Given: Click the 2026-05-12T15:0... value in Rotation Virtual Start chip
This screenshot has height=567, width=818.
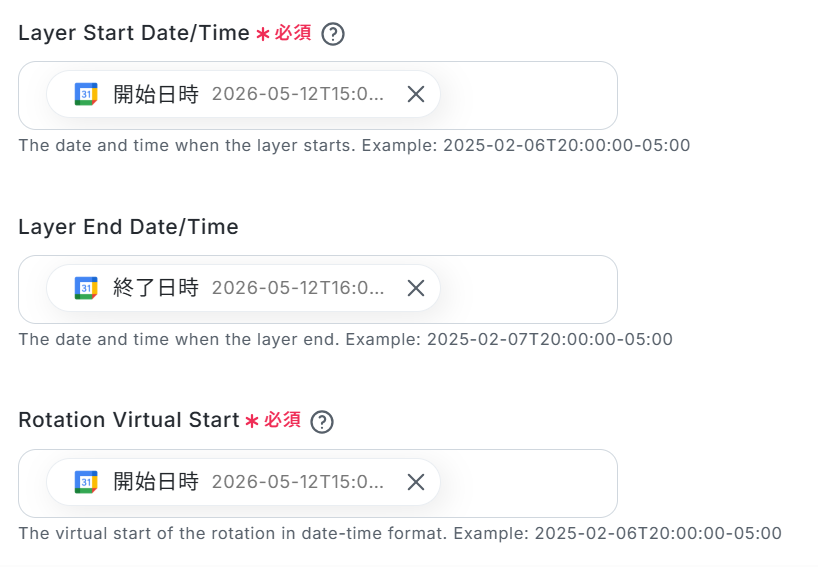Looking at the screenshot, I should 298,482.
